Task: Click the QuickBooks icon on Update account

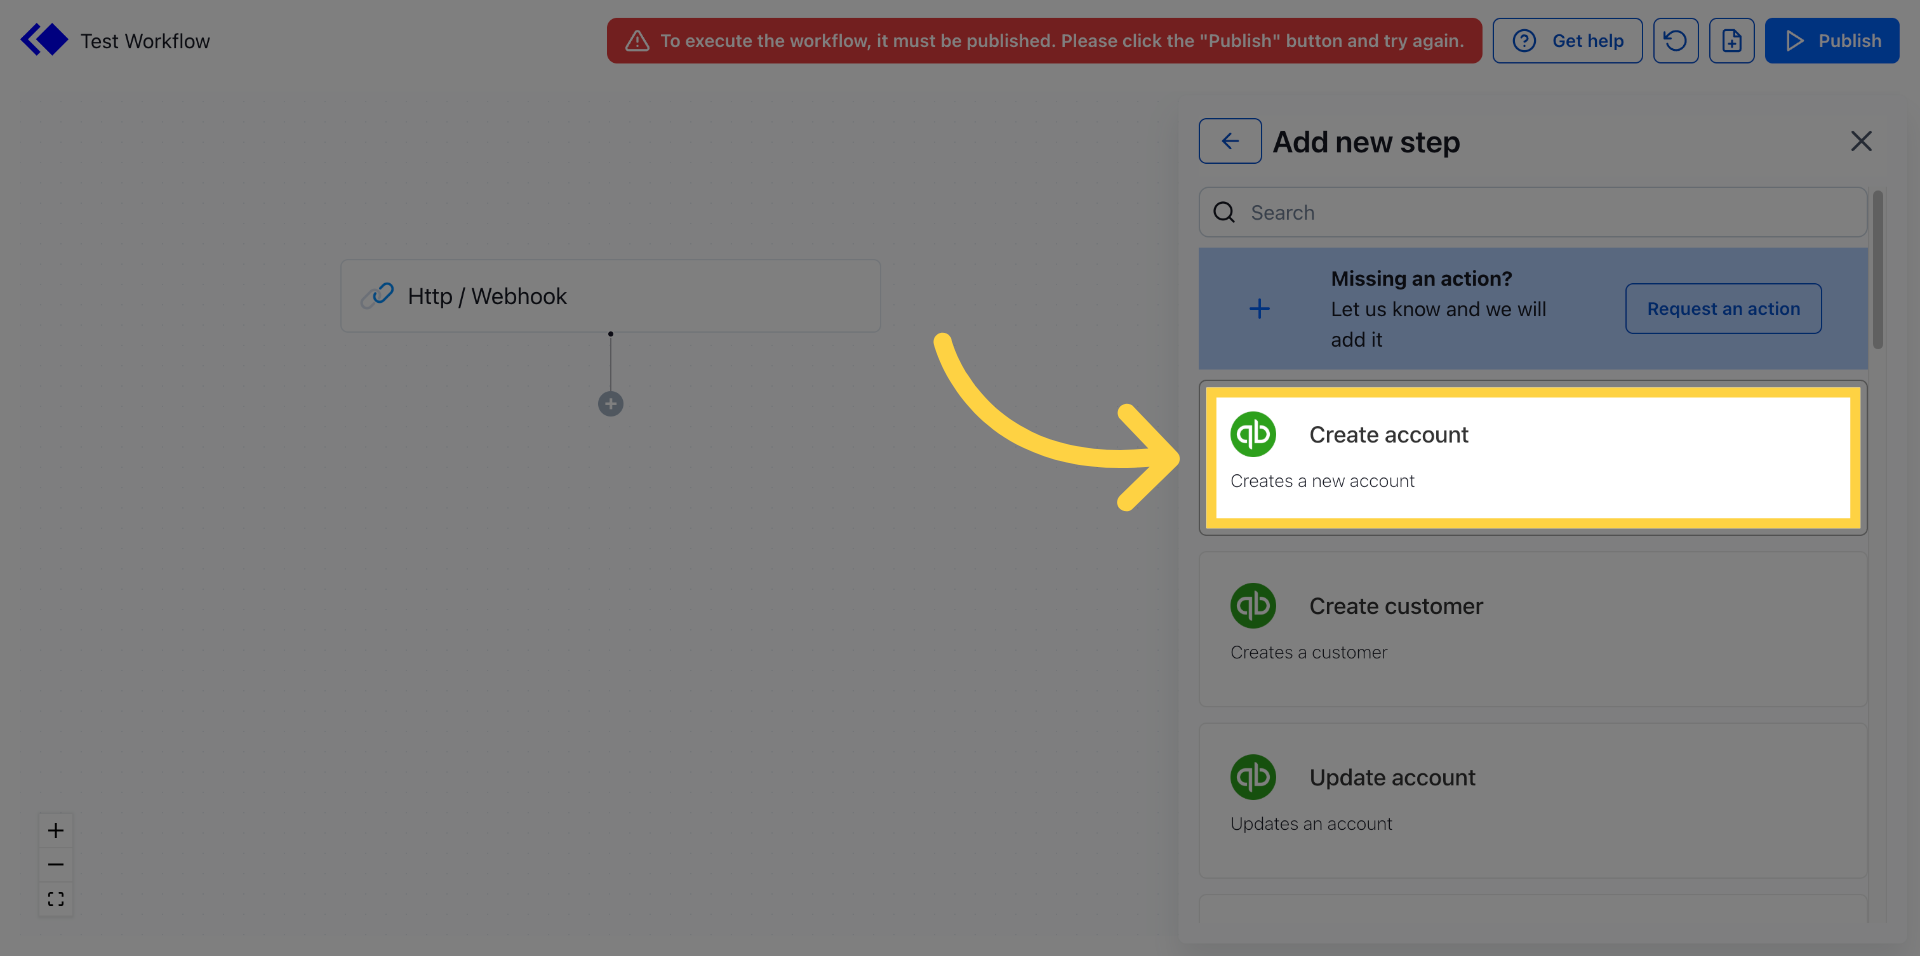Action: click(x=1253, y=777)
